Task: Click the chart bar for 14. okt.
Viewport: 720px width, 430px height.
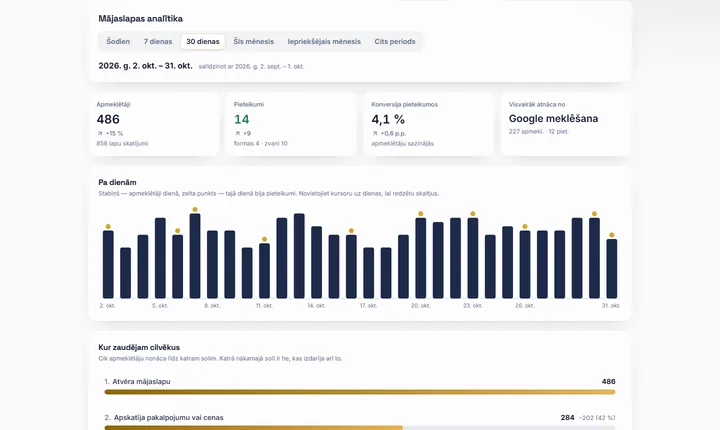Action: (x=316, y=262)
